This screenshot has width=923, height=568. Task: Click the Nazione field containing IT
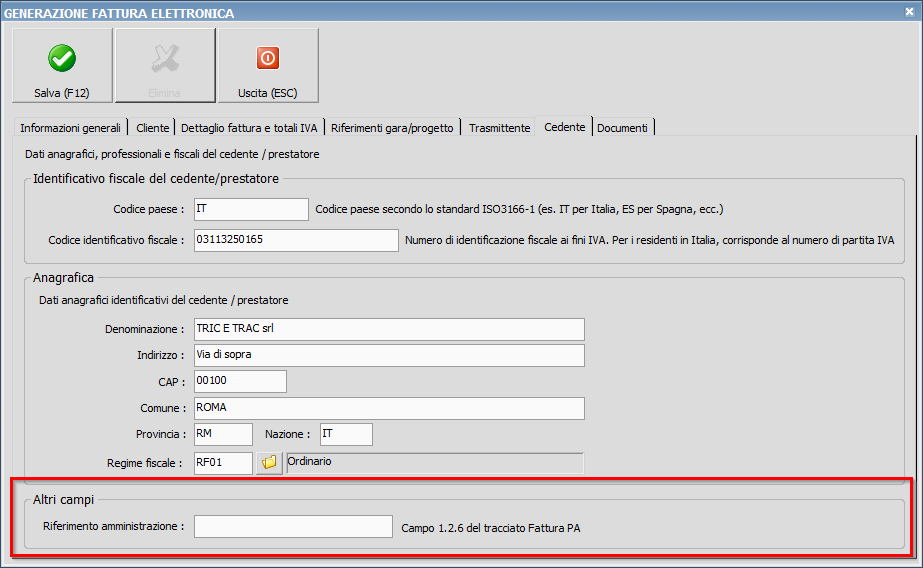[x=346, y=434]
